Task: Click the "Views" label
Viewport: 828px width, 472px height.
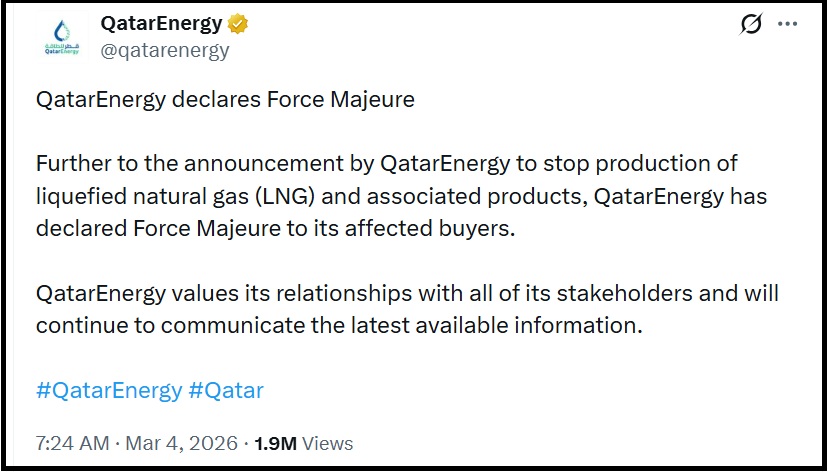Action: pos(327,442)
